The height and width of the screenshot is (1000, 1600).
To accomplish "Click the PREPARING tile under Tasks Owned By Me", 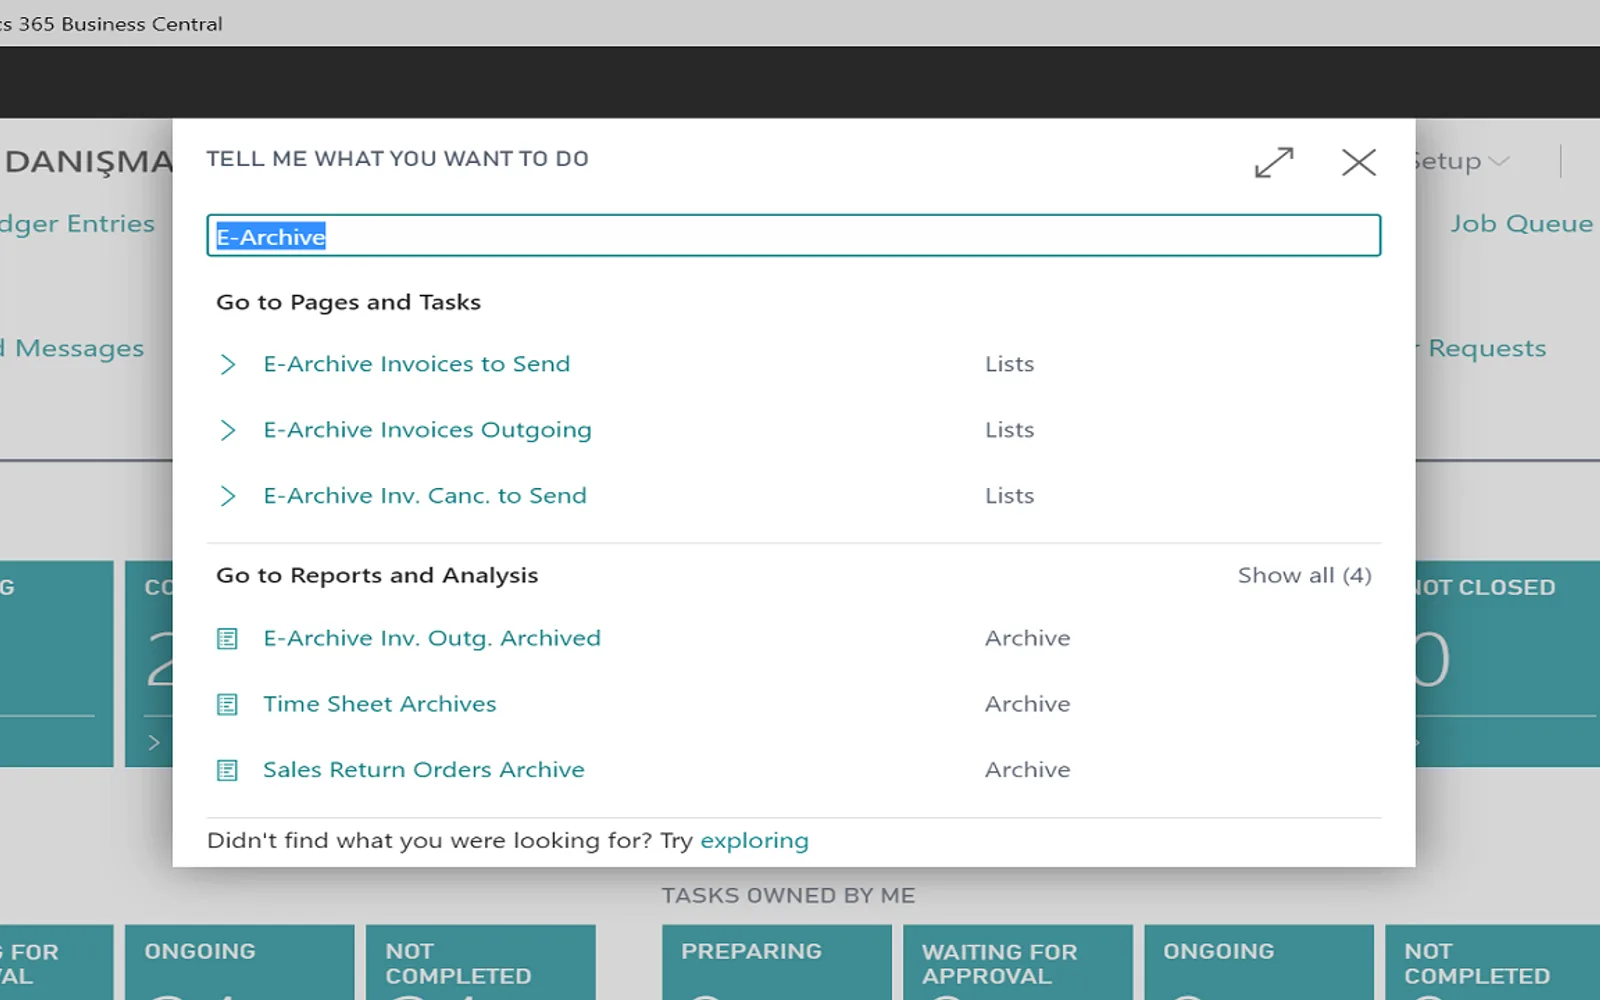I will [777, 962].
